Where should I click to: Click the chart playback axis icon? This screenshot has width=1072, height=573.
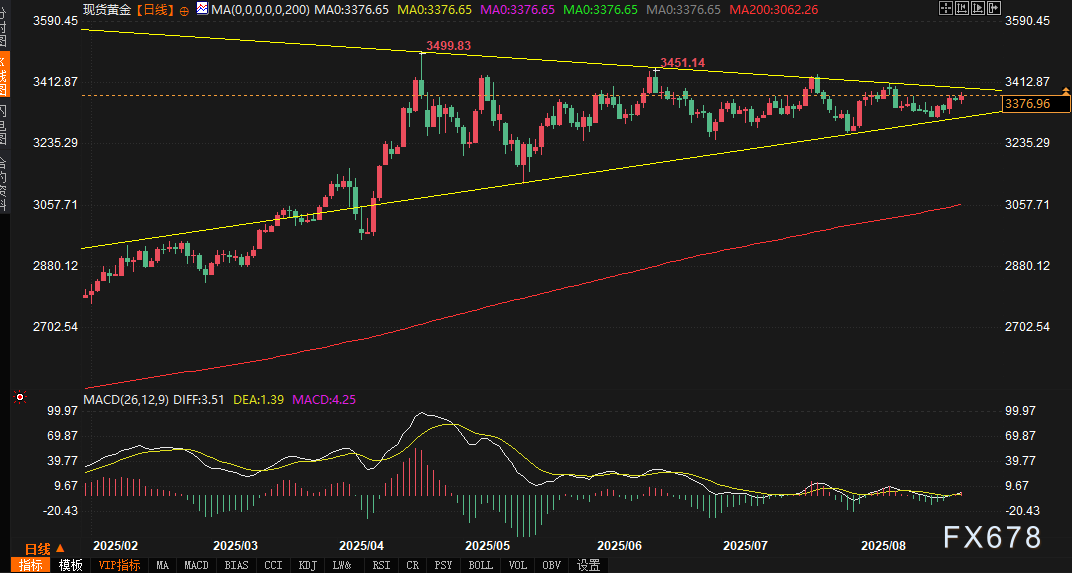[980, 9]
